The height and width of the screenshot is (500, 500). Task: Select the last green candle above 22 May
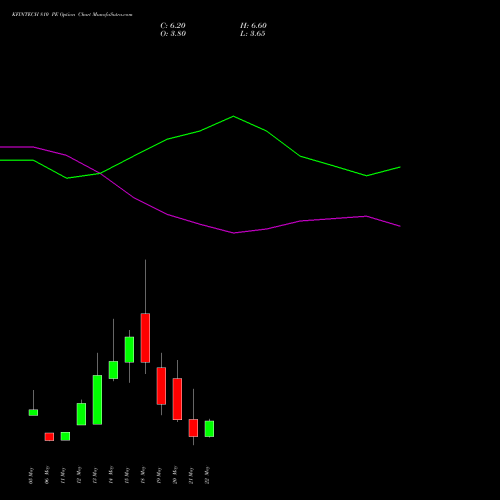[209, 429]
